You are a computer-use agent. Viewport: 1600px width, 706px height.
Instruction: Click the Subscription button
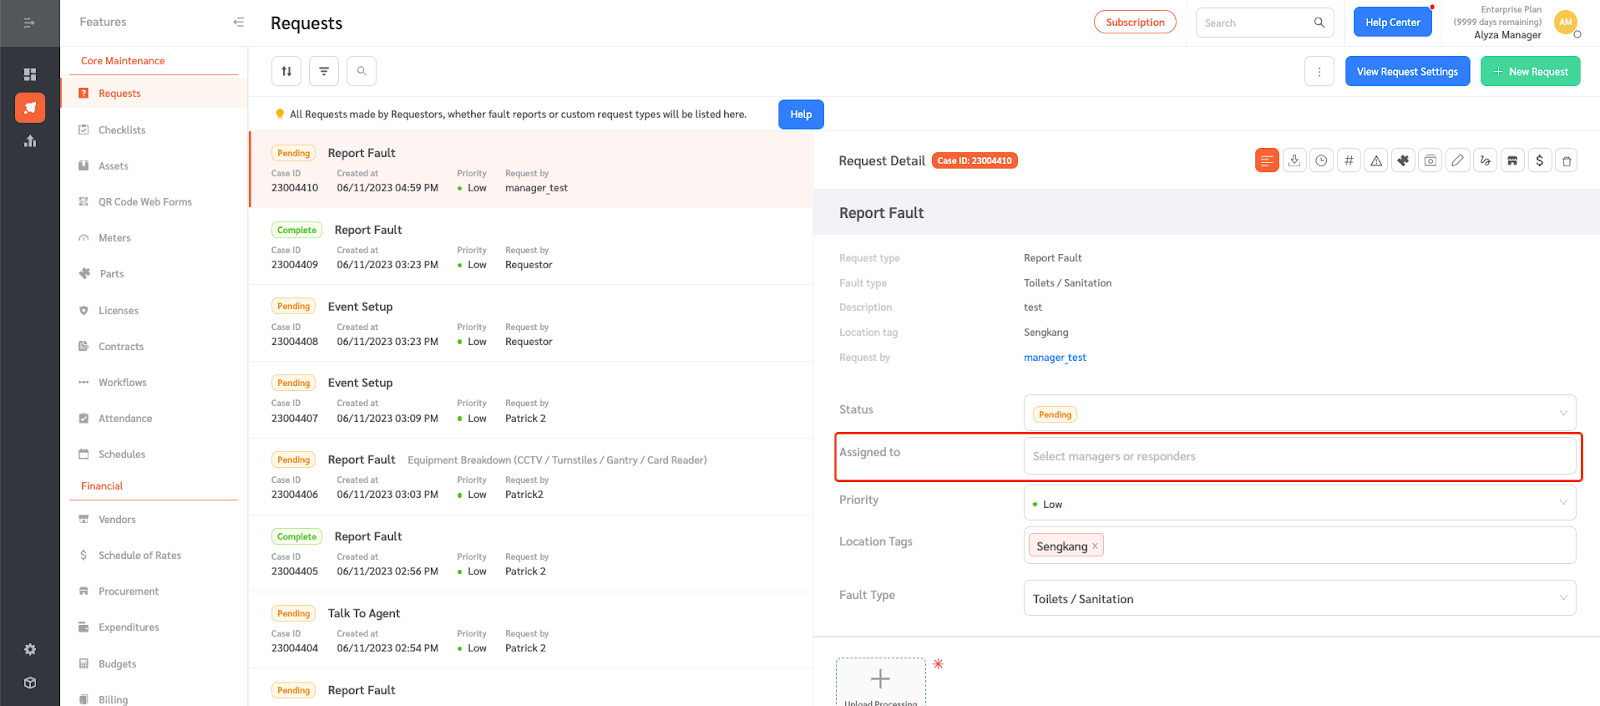pyautogui.click(x=1135, y=22)
